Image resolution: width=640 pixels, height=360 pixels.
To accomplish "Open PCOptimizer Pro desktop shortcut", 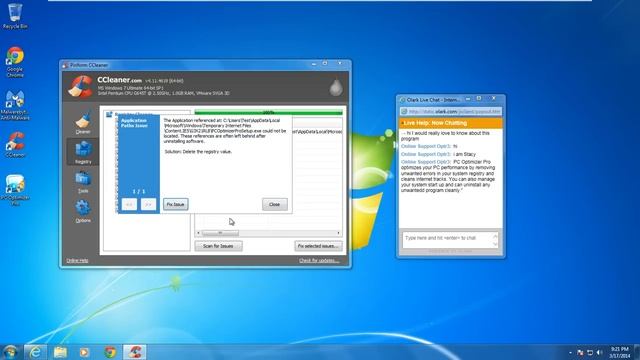I will pos(15,190).
